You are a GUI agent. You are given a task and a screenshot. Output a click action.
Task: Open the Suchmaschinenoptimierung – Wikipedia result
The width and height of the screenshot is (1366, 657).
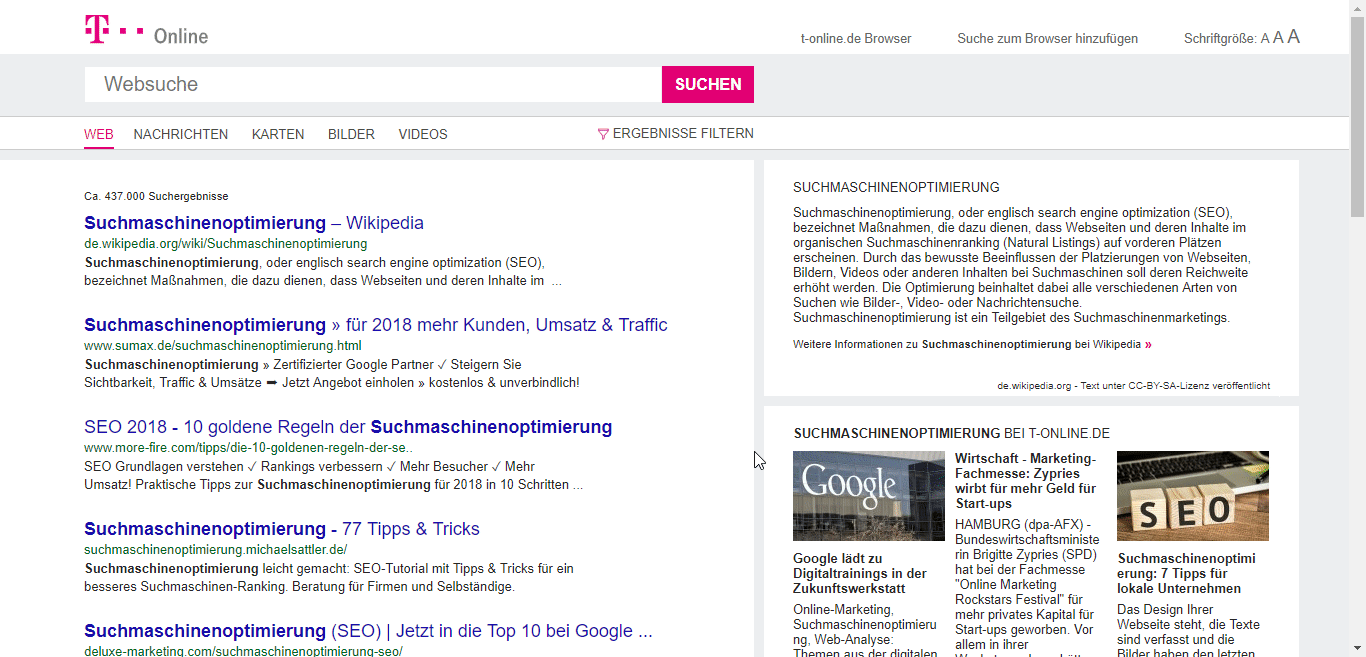[x=254, y=223]
